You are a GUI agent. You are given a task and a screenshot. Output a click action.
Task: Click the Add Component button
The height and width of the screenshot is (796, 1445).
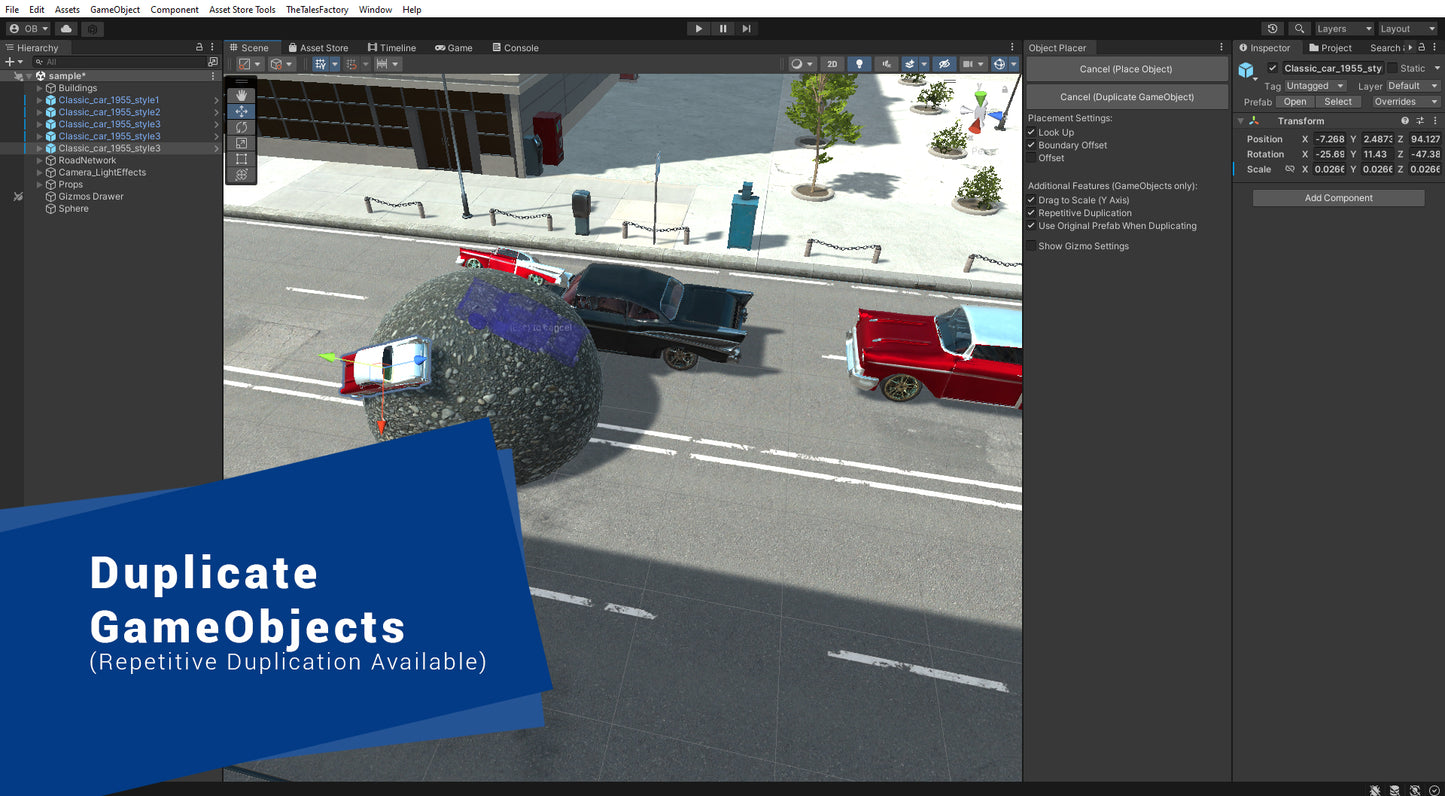1338,198
